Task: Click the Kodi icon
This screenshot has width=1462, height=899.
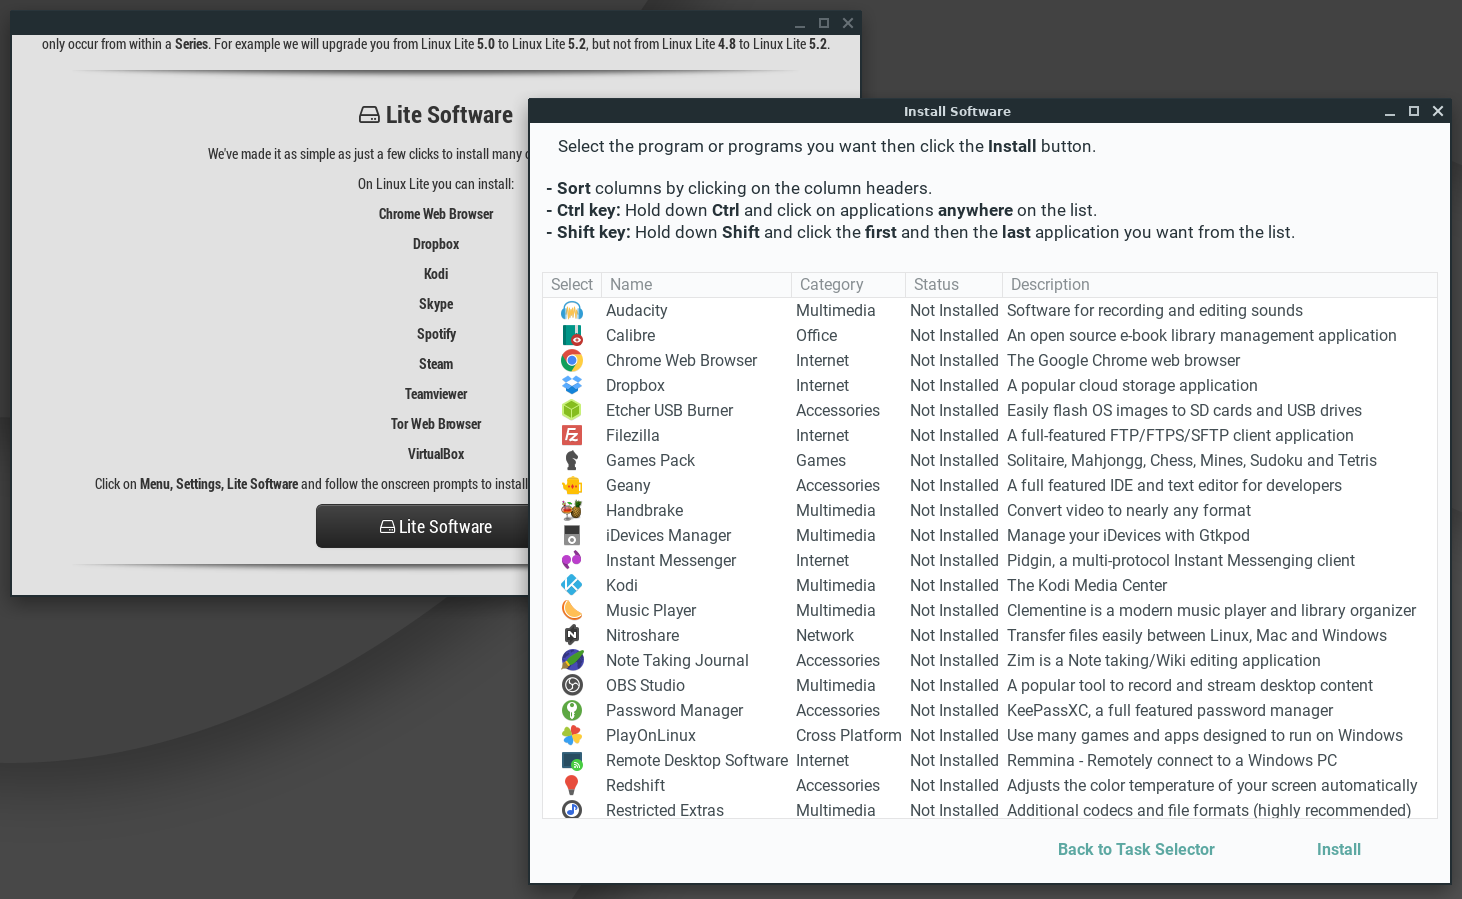Action: click(572, 585)
